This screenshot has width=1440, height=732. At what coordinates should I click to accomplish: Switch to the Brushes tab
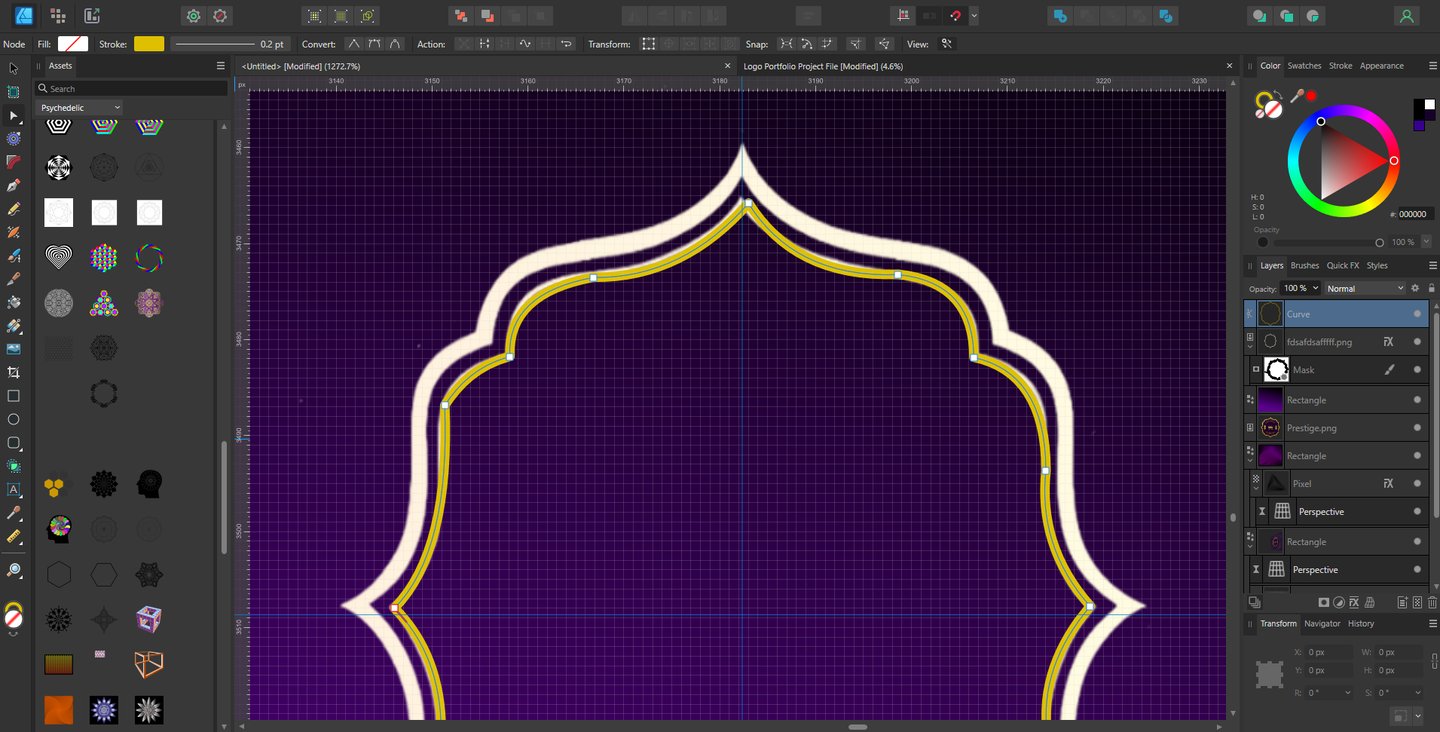click(x=1304, y=266)
